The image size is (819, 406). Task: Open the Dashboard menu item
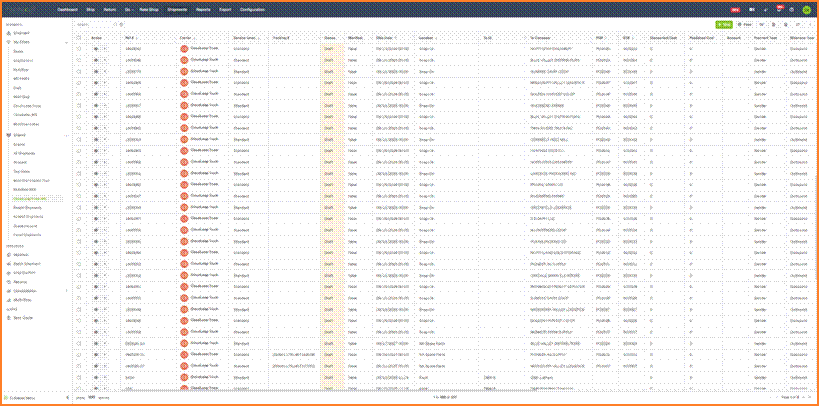coord(65,9)
